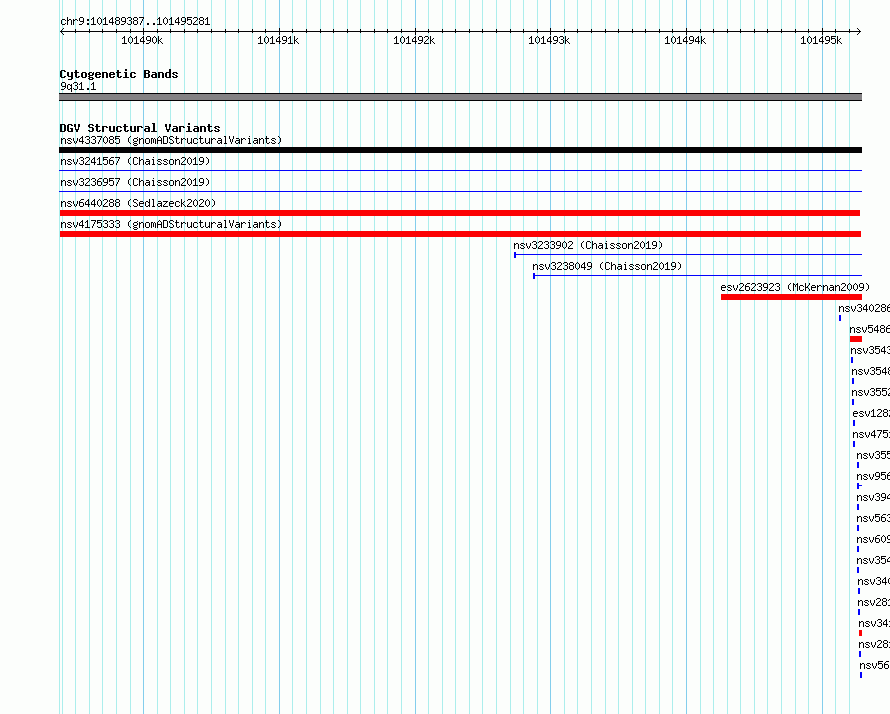The image size is (890, 714).
Task: Click the truncated nsv3548 variant label
Action: (x=870, y=371)
